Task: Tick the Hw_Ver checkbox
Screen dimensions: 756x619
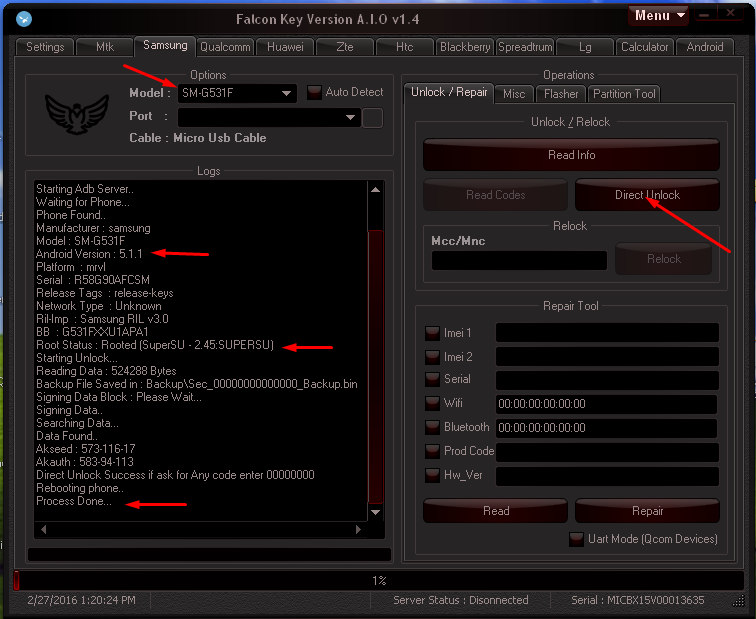Action: (x=432, y=475)
